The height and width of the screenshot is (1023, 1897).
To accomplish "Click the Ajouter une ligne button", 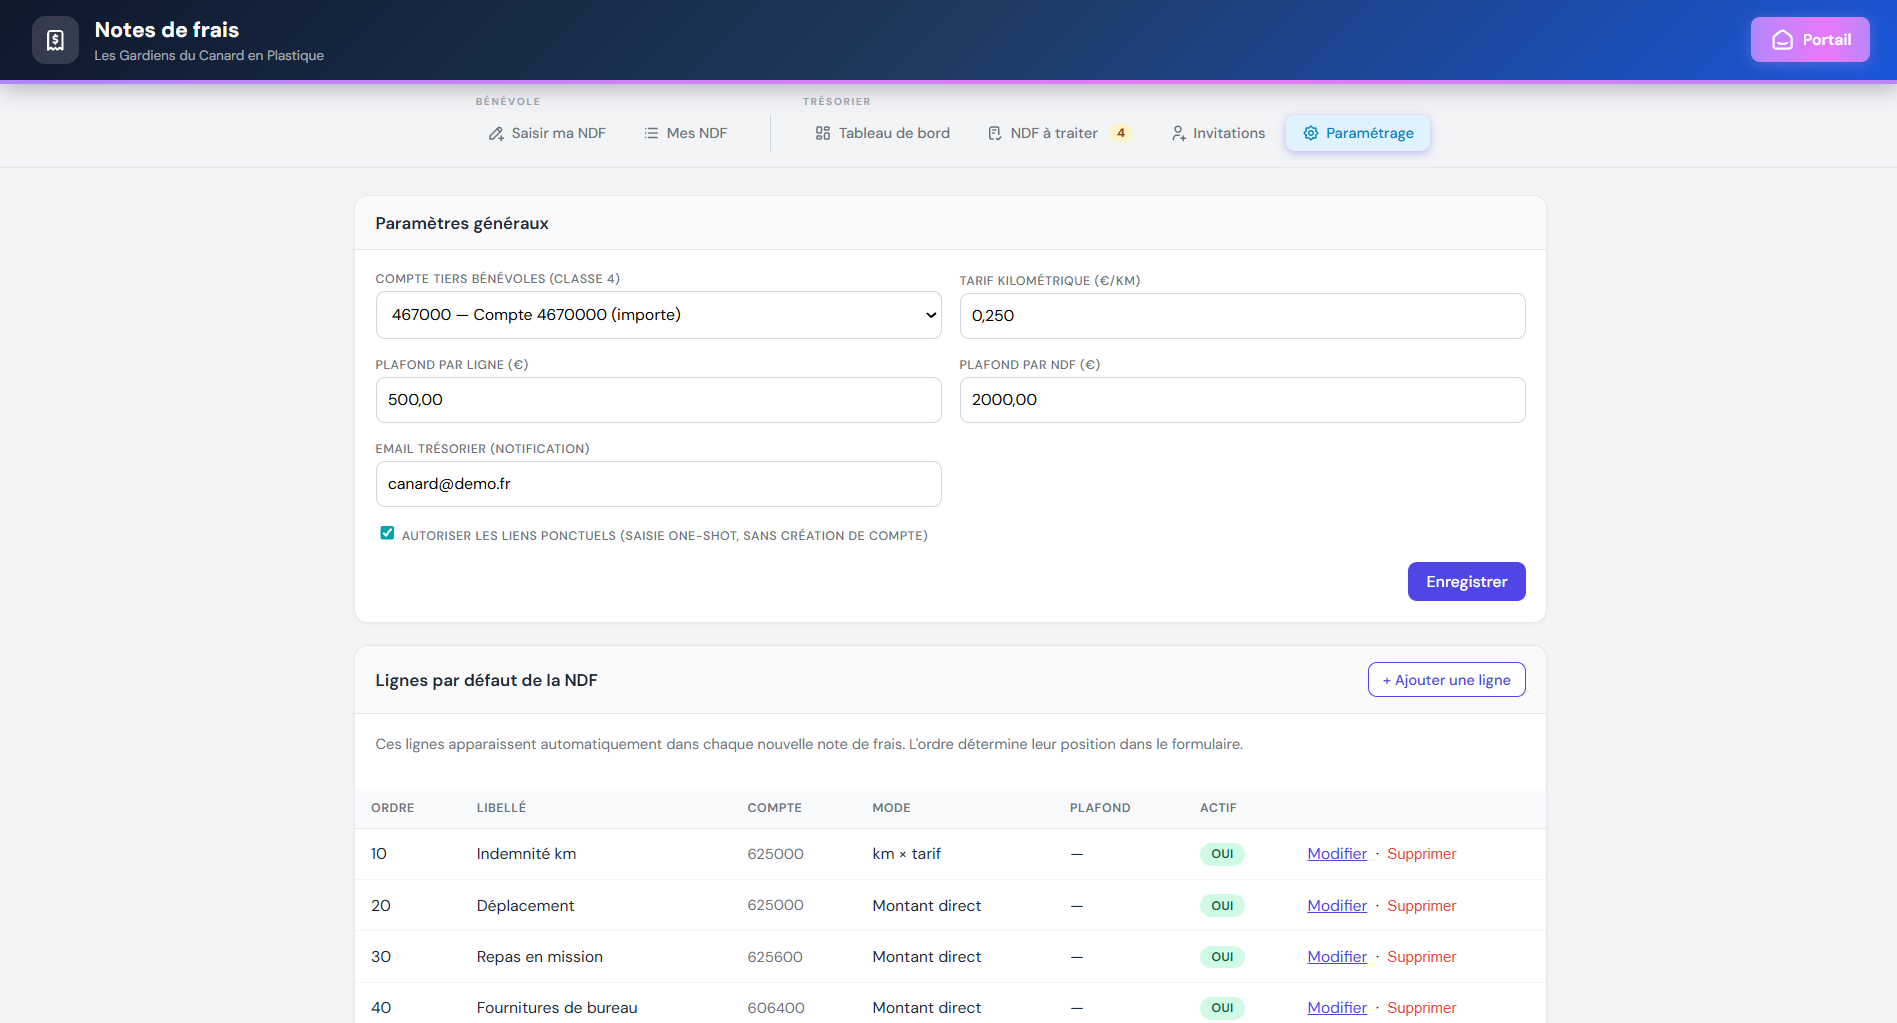I will (x=1446, y=680).
